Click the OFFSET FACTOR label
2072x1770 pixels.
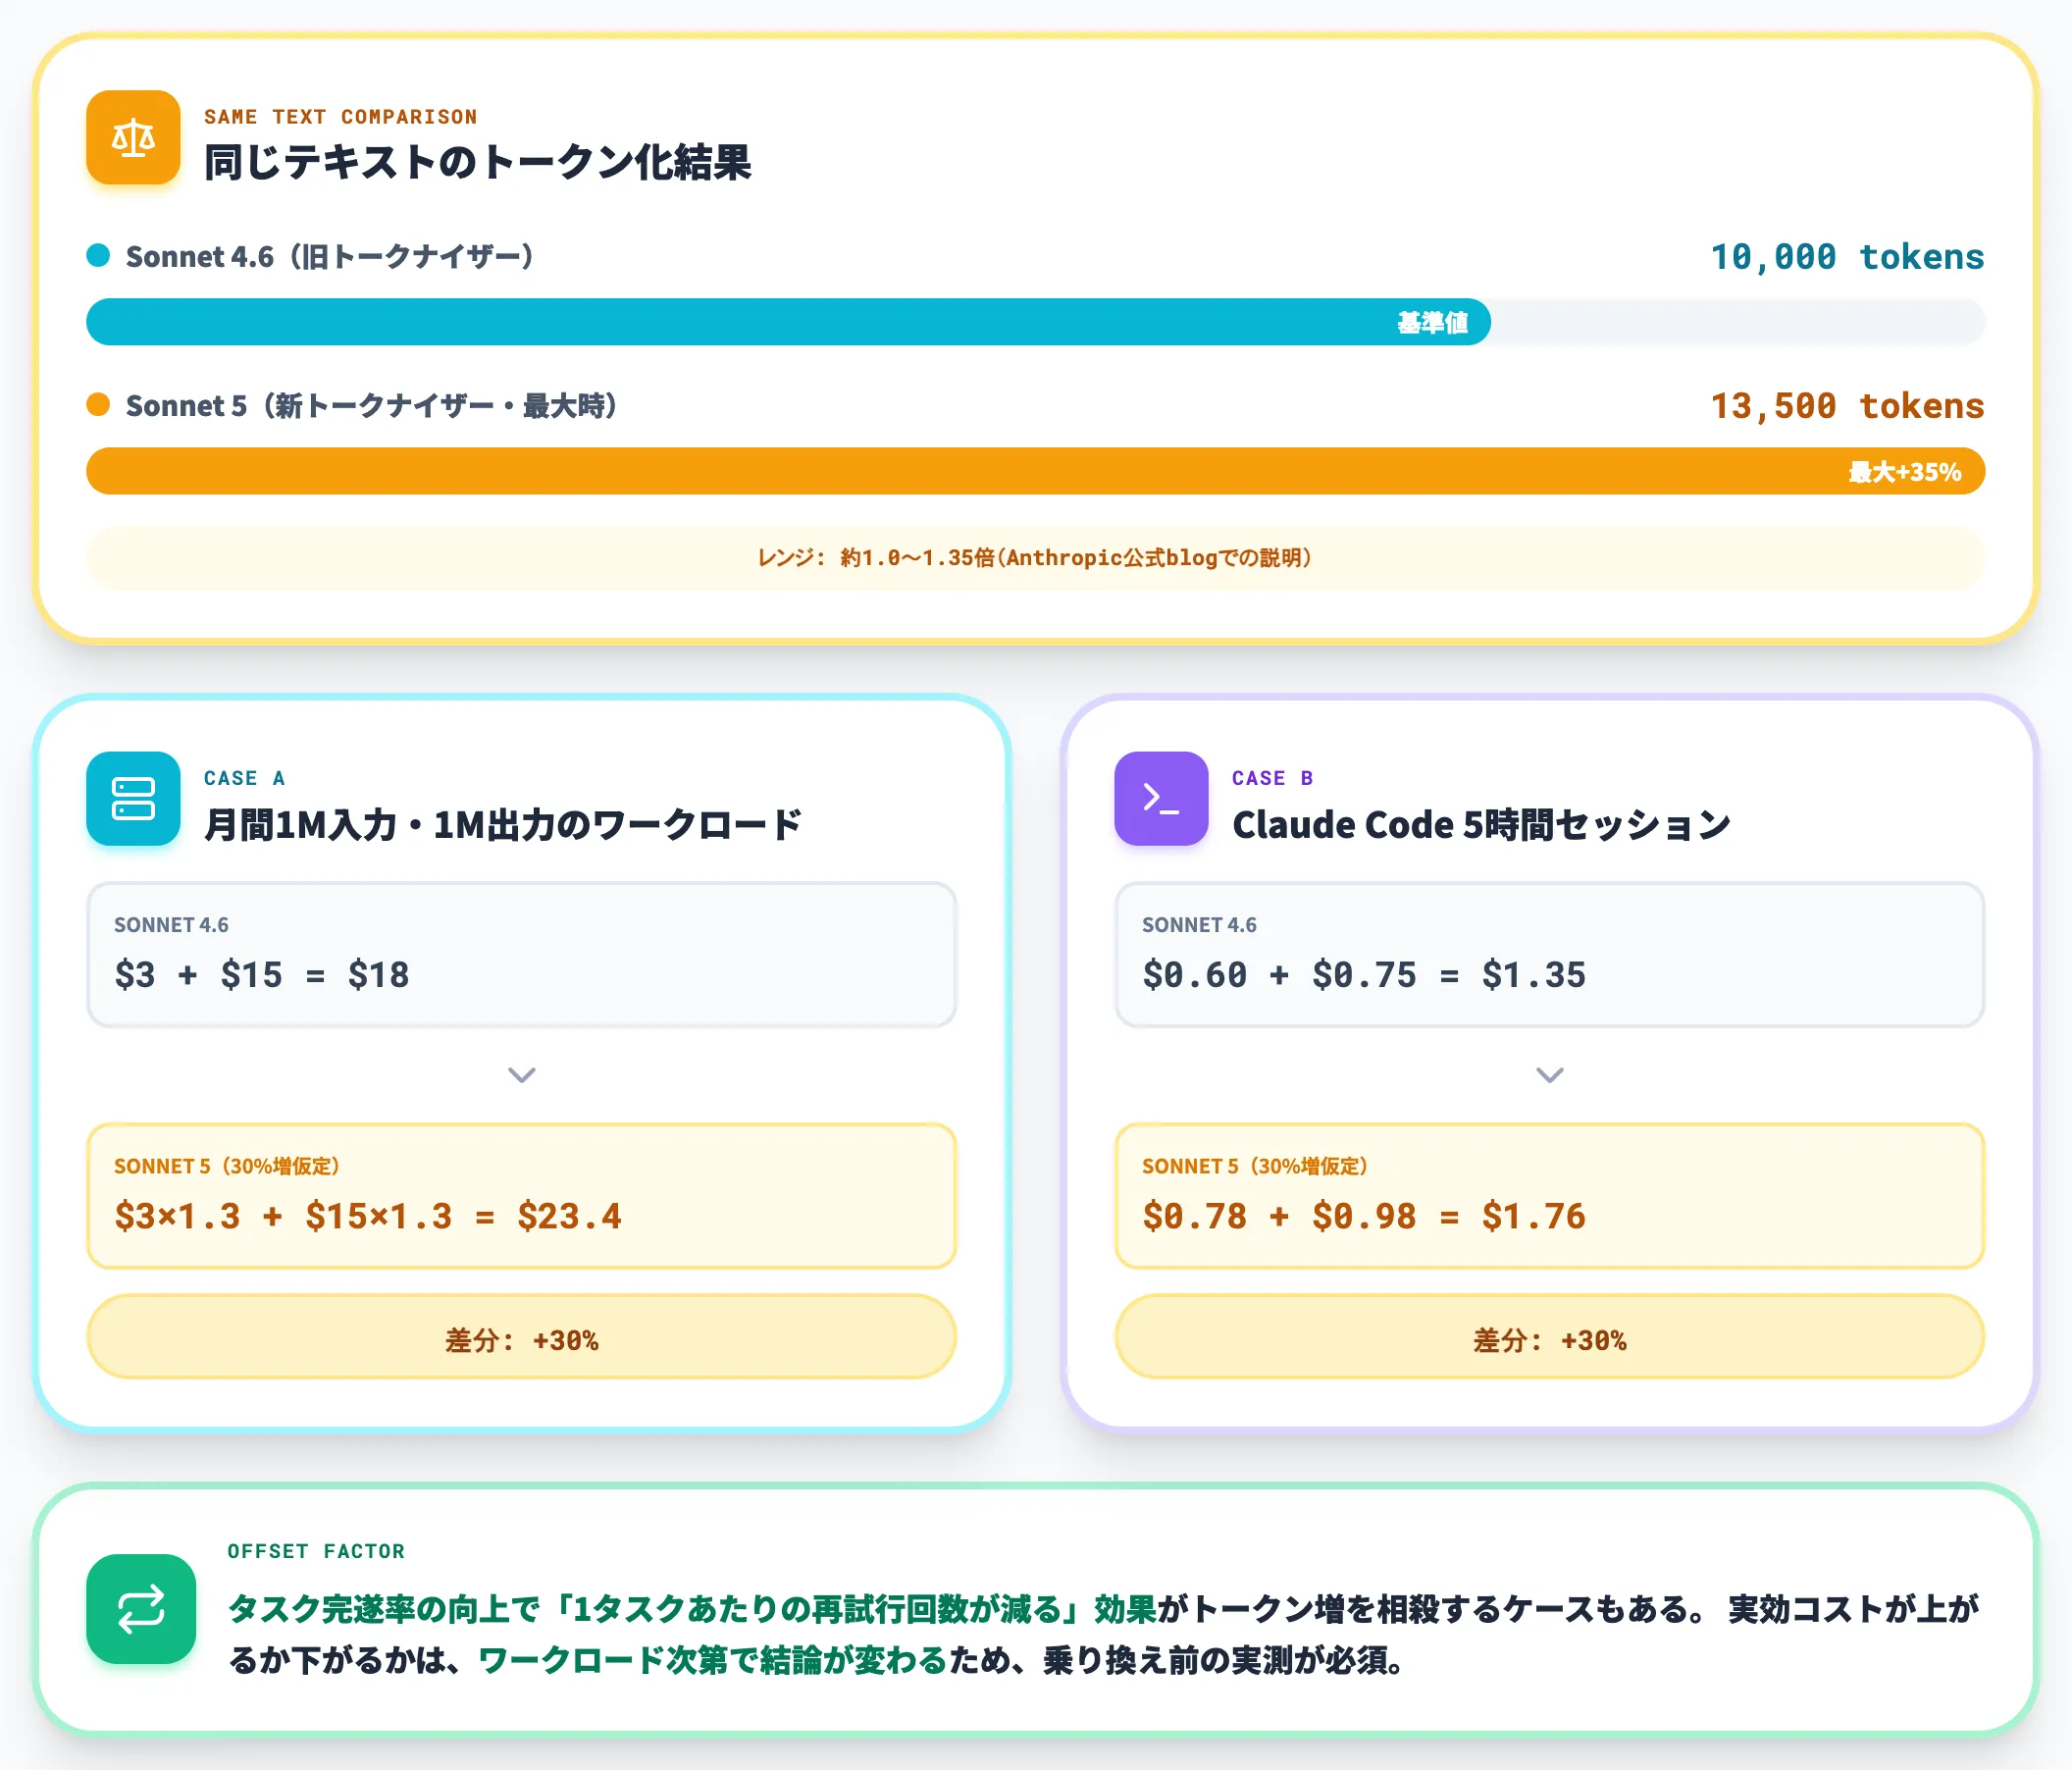pos(316,1551)
